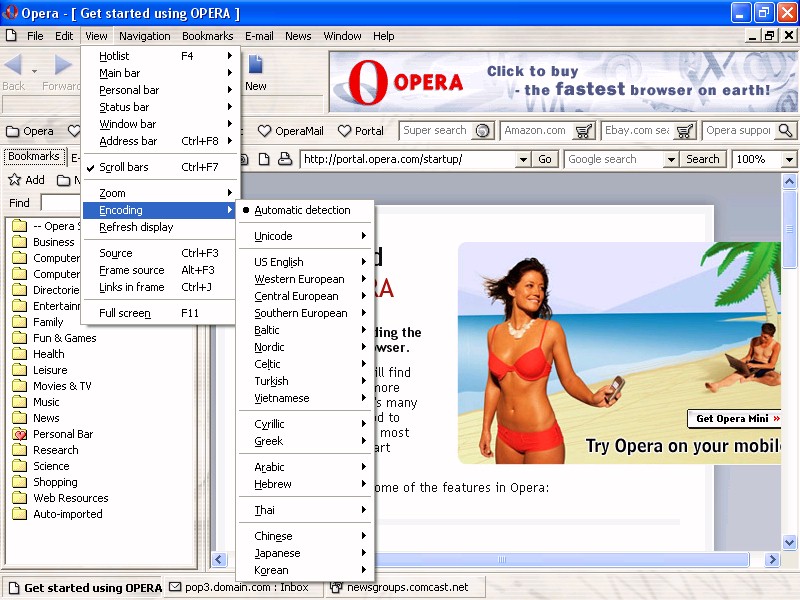Click the Music folder icon

[x=19, y=402]
